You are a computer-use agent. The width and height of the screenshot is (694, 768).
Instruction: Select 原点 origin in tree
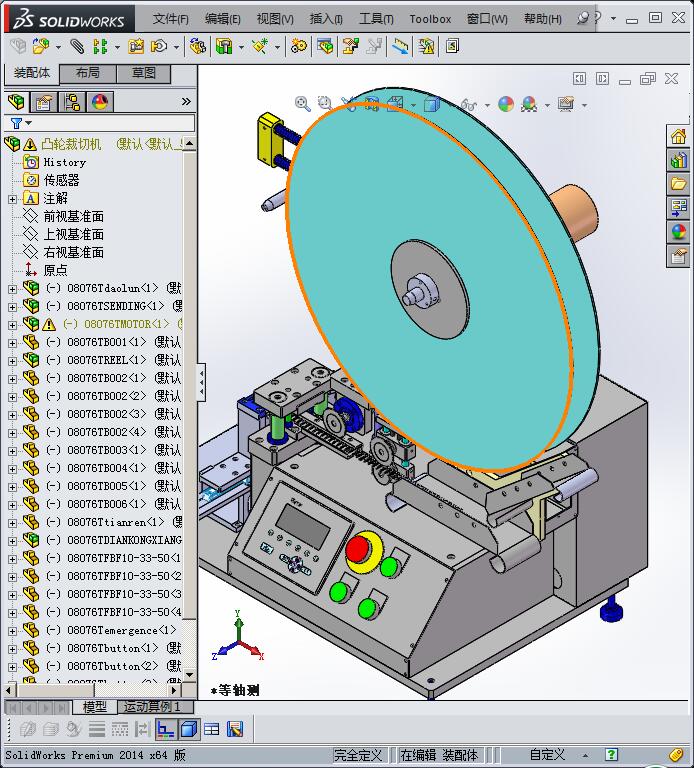tap(55, 270)
